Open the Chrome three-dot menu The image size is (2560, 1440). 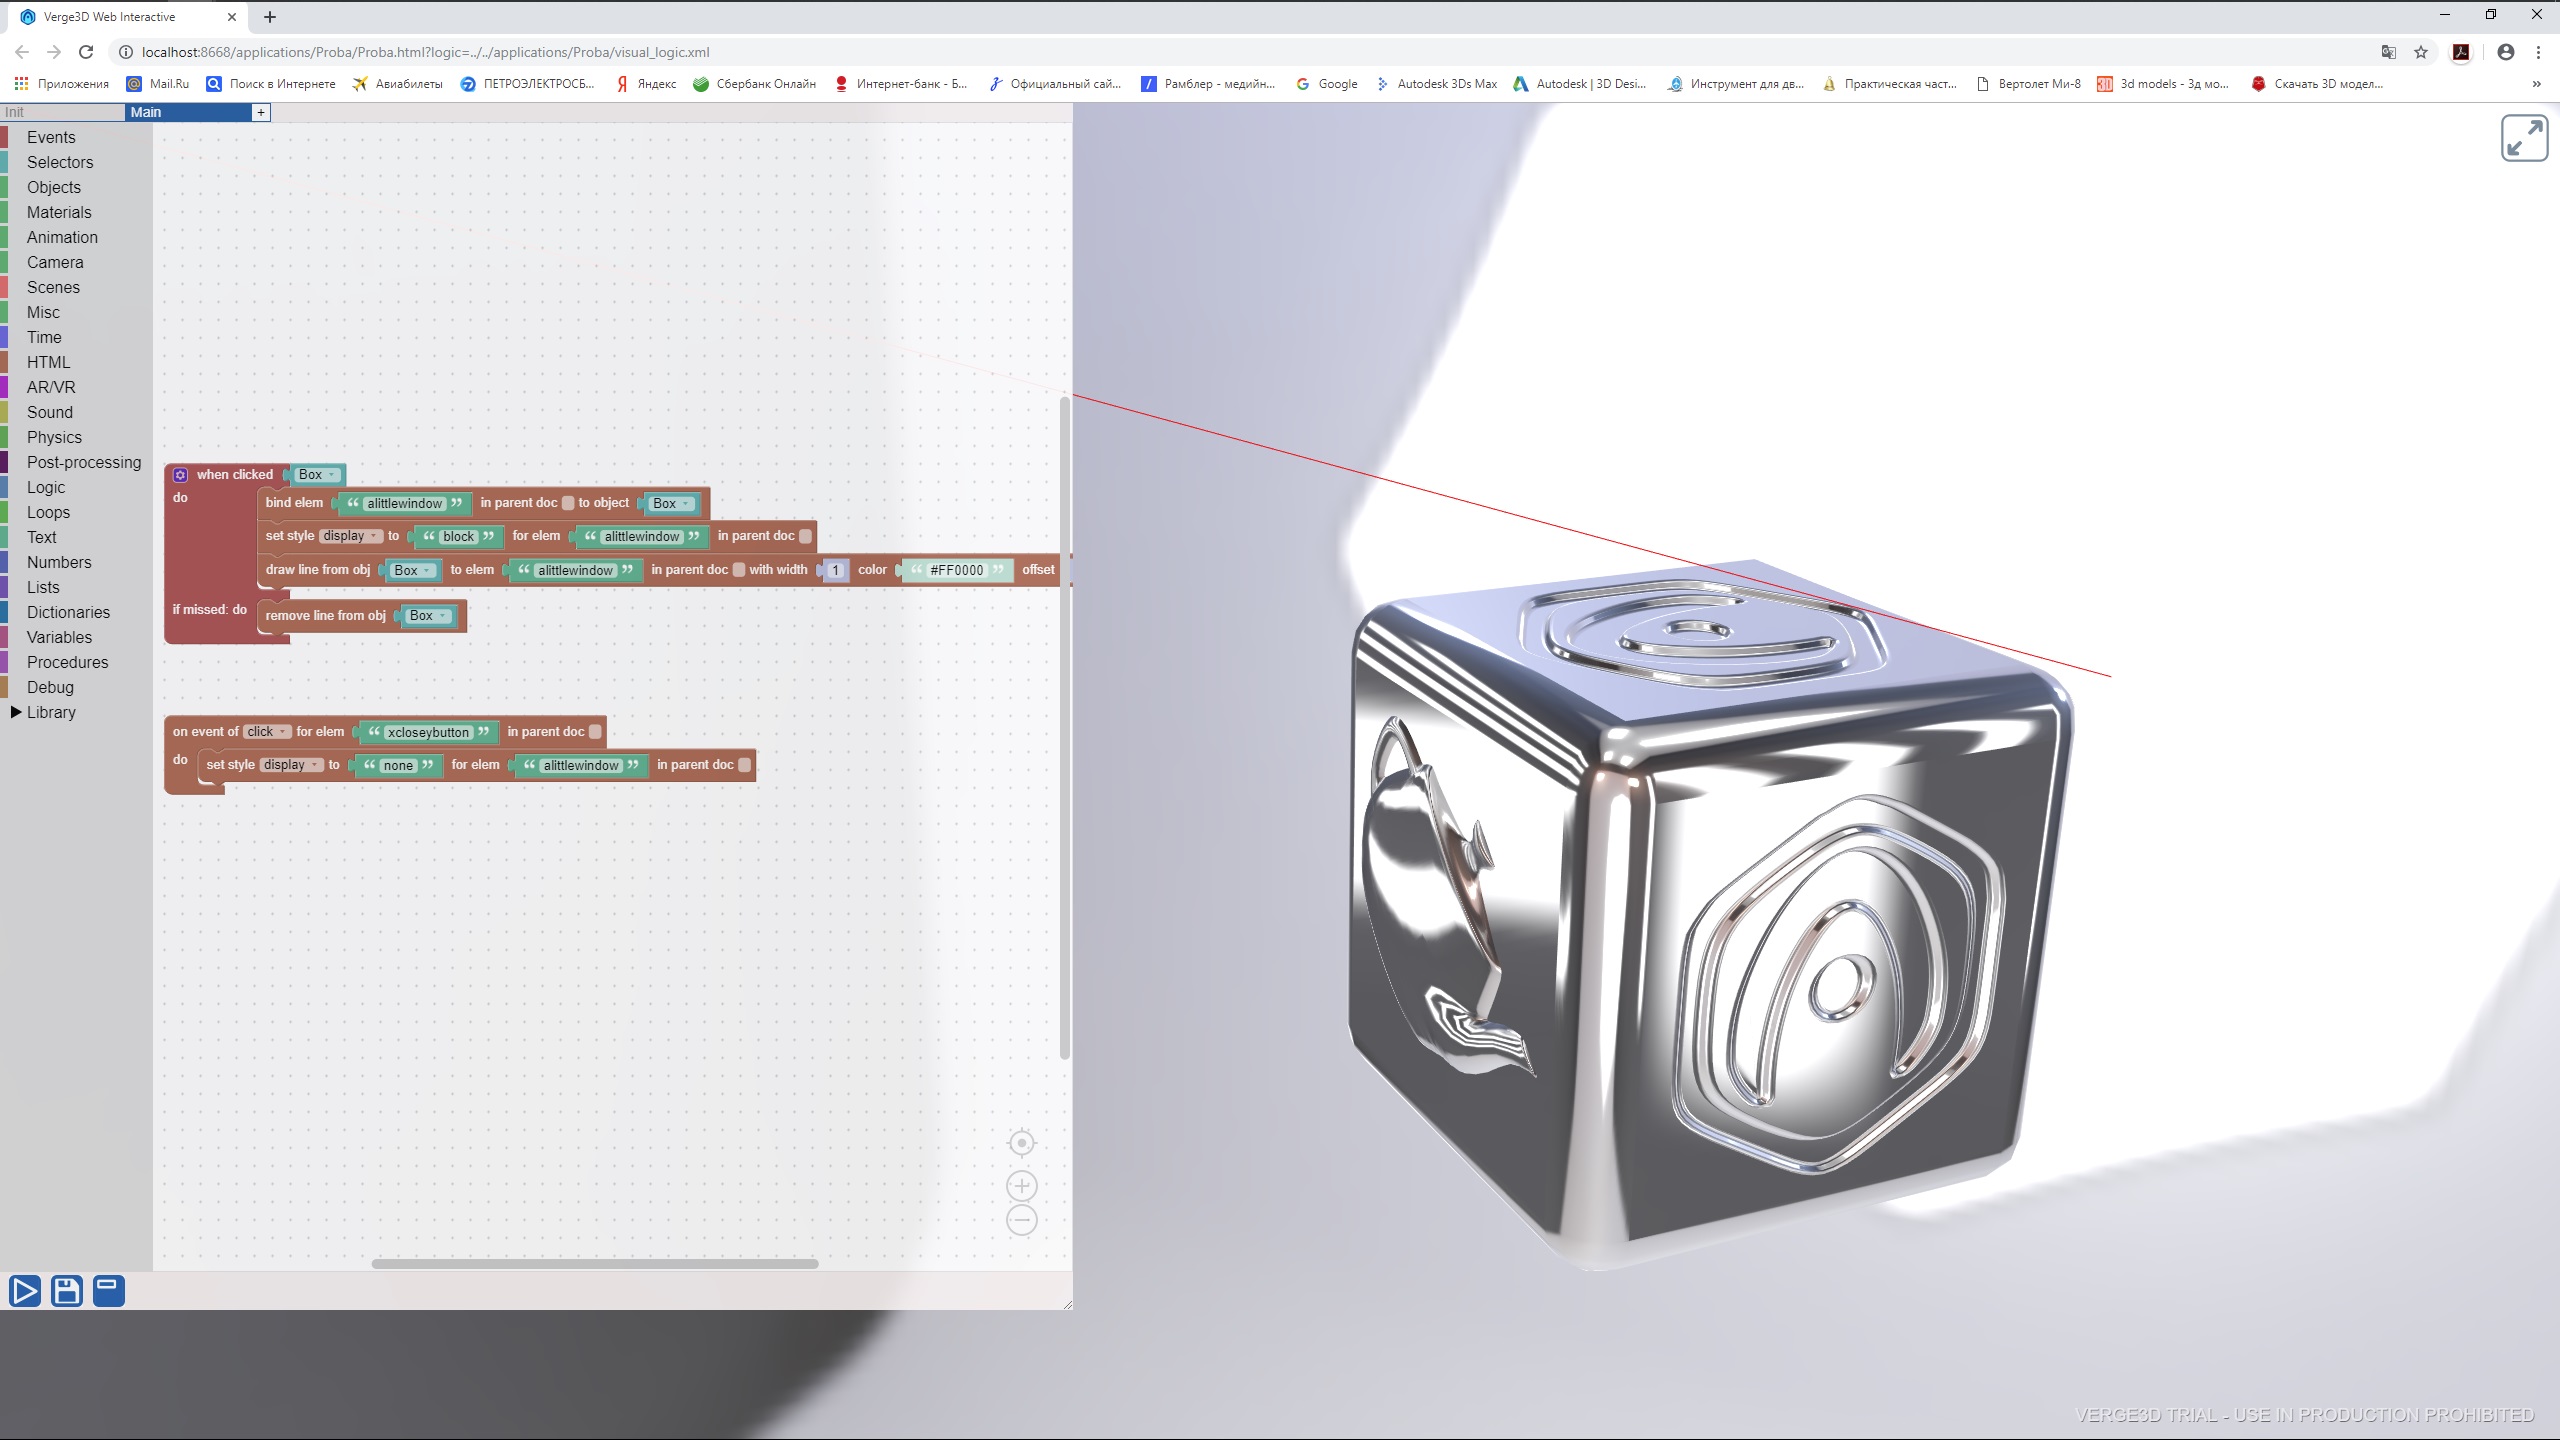click(2538, 52)
